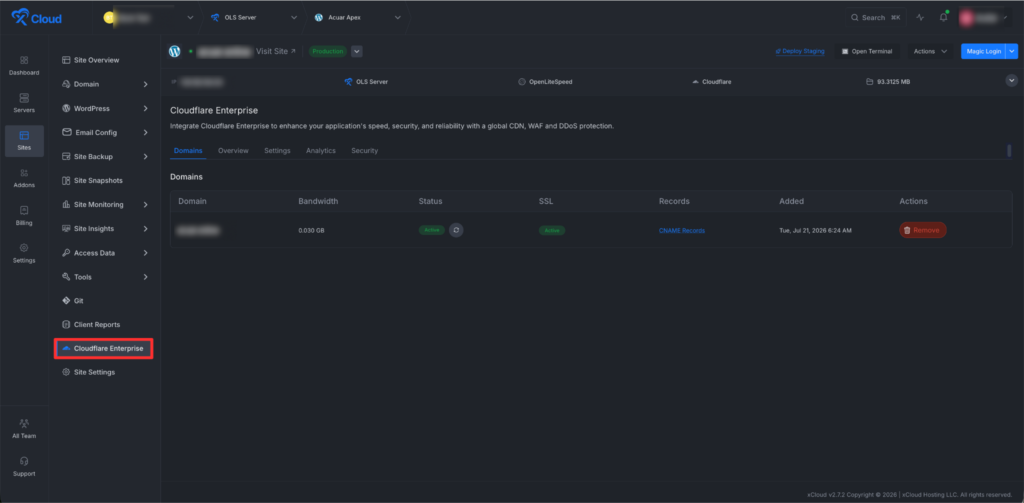Click the Magic Login button
The width and height of the screenshot is (1024, 503).
(x=984, y=51)
